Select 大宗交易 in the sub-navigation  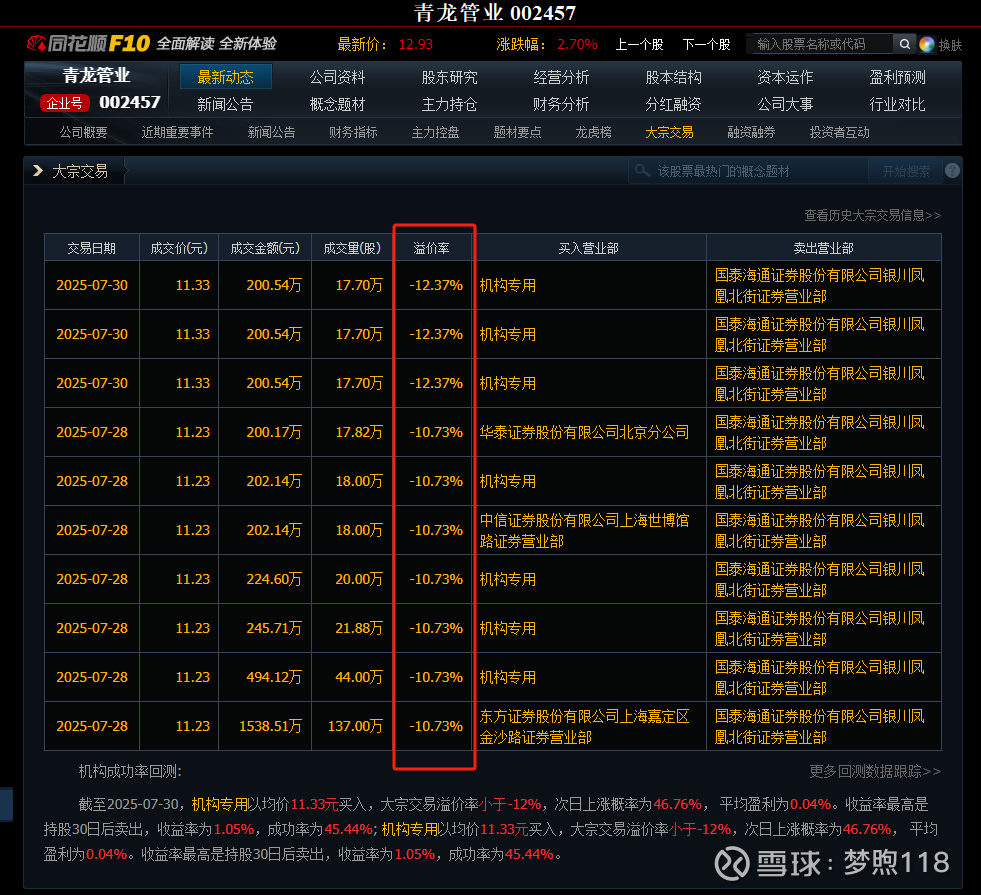pyautogui.click(x=669, y=132)
